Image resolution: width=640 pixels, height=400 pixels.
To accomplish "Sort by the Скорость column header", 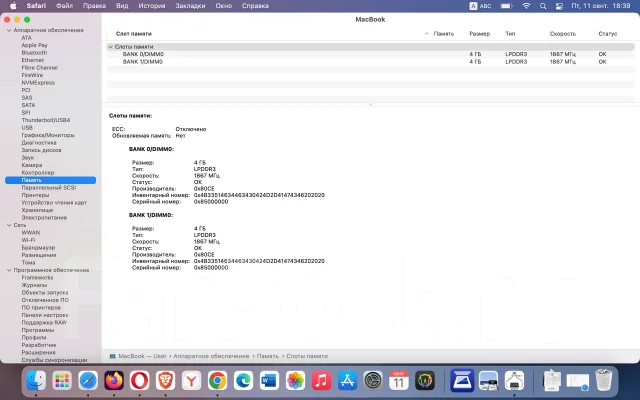I will (x=563, y=34).
